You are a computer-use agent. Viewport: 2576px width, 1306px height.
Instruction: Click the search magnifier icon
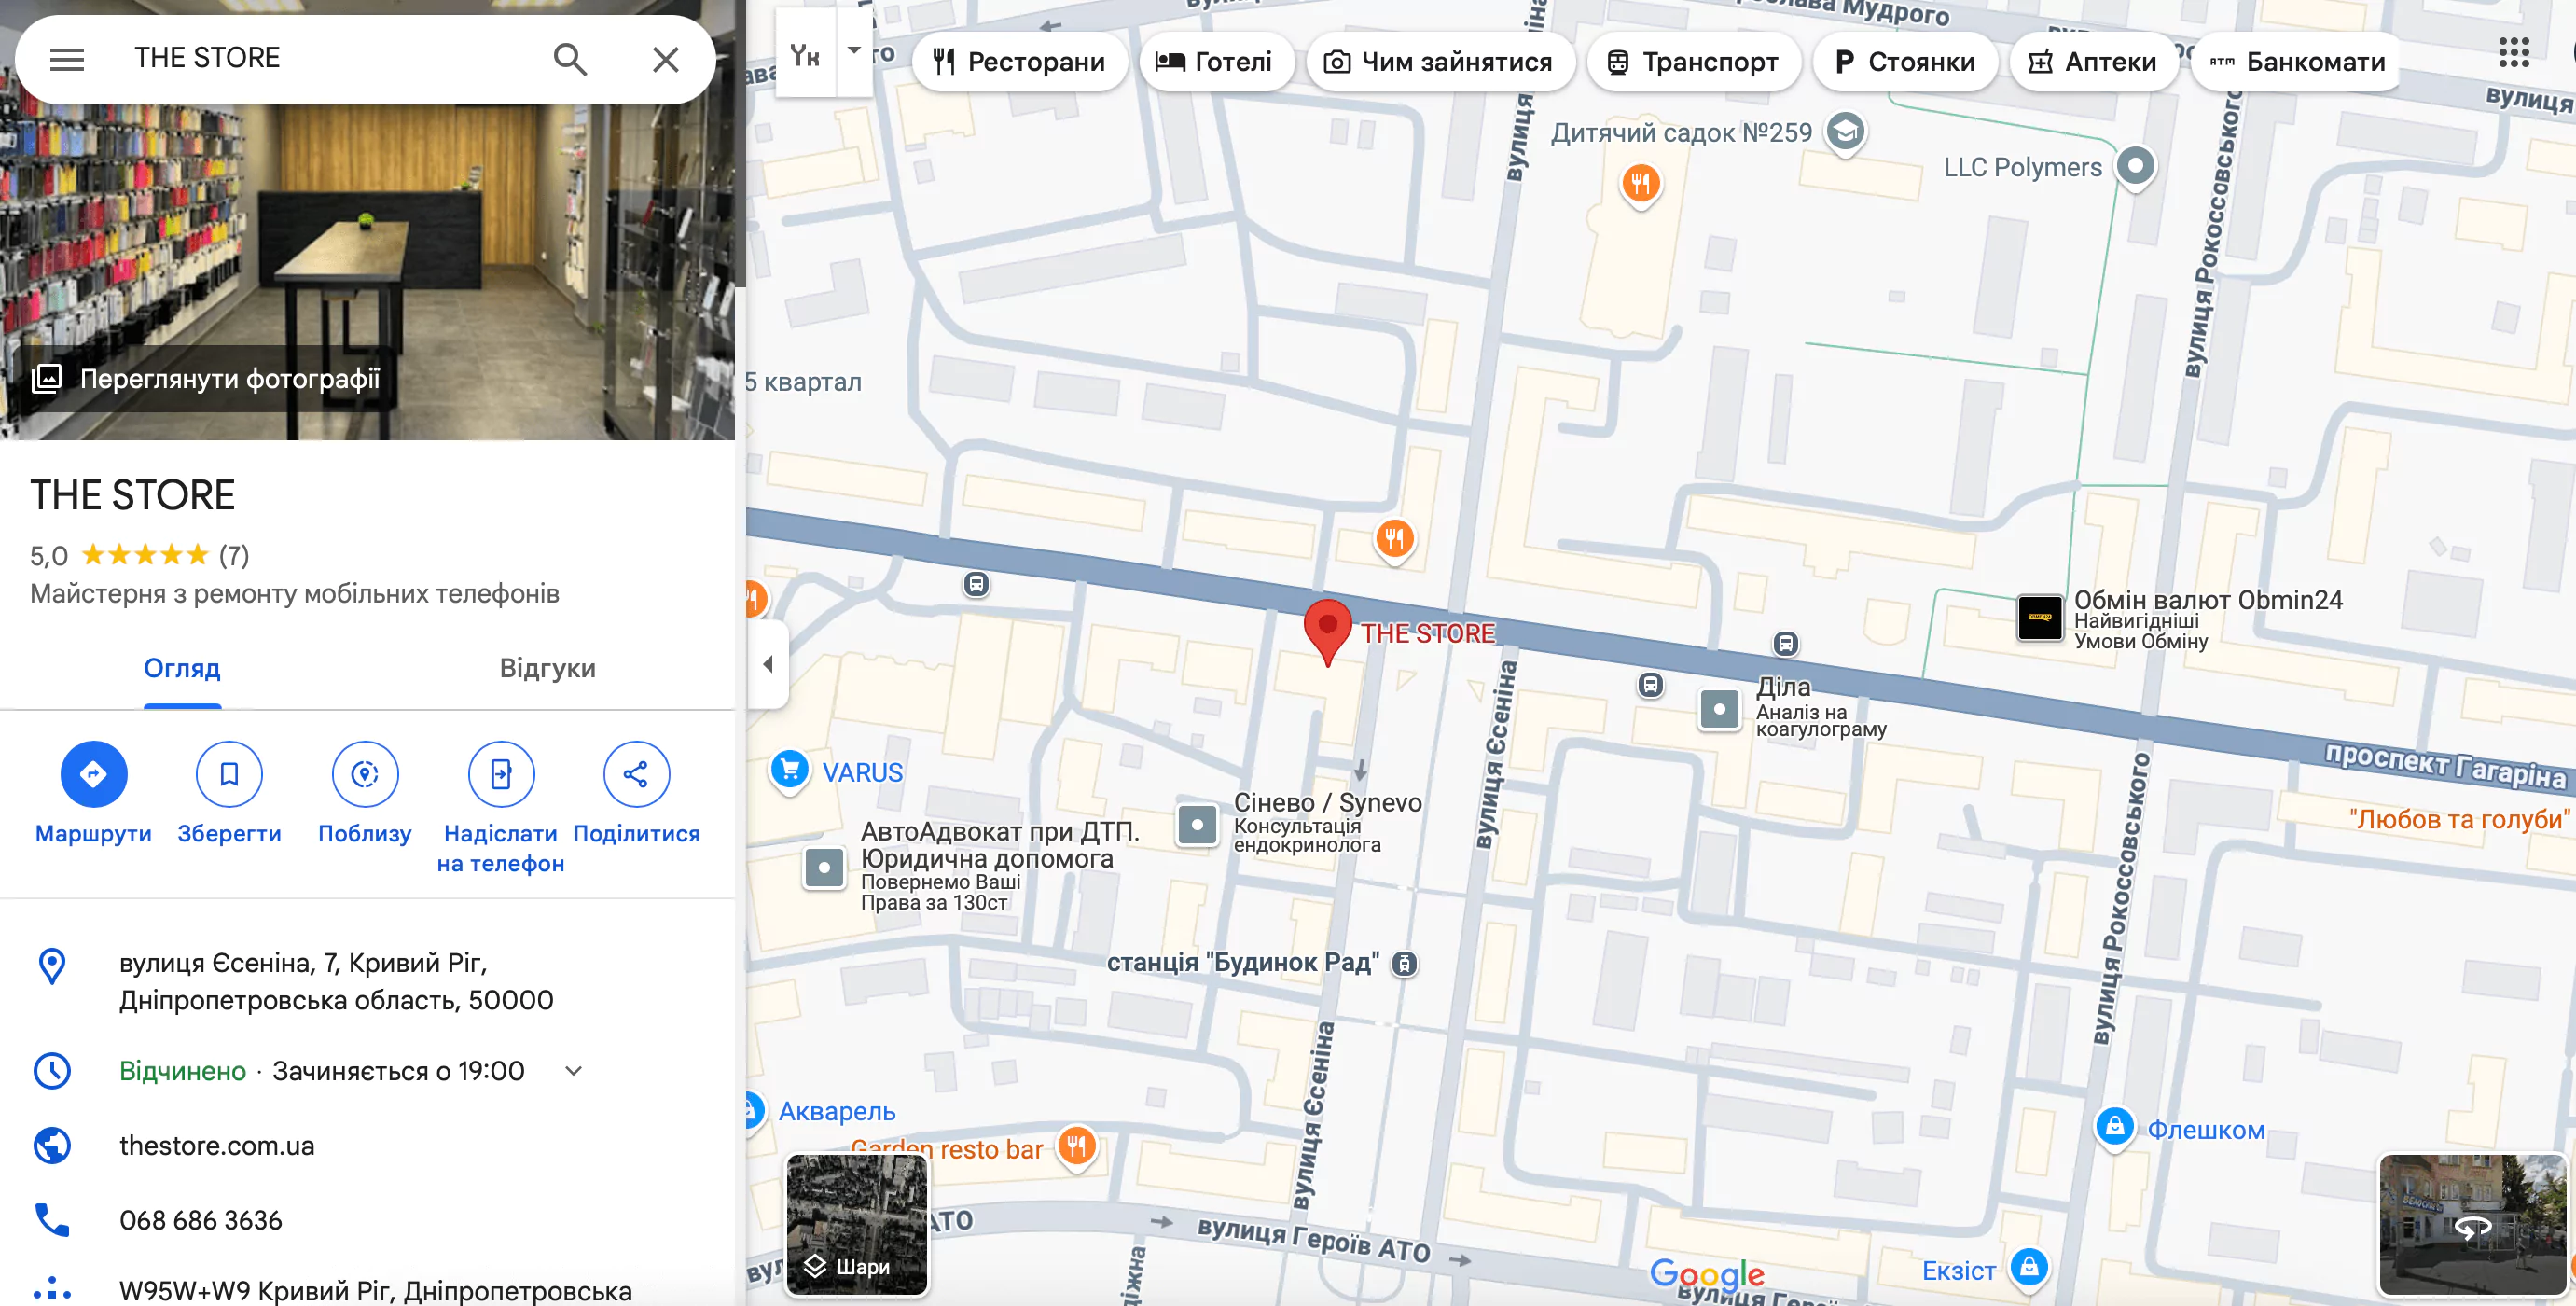pyautogui.click(x=570, y=60)
